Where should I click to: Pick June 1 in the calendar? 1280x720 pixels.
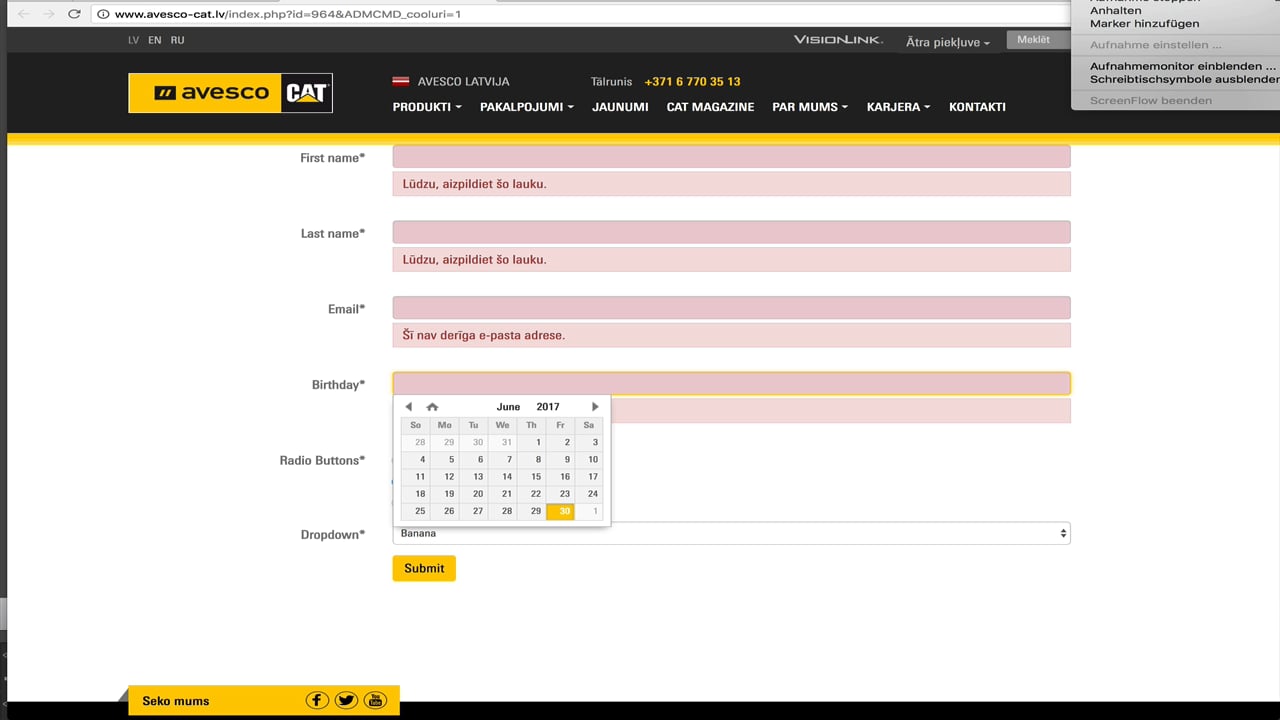tap(531, 443)
